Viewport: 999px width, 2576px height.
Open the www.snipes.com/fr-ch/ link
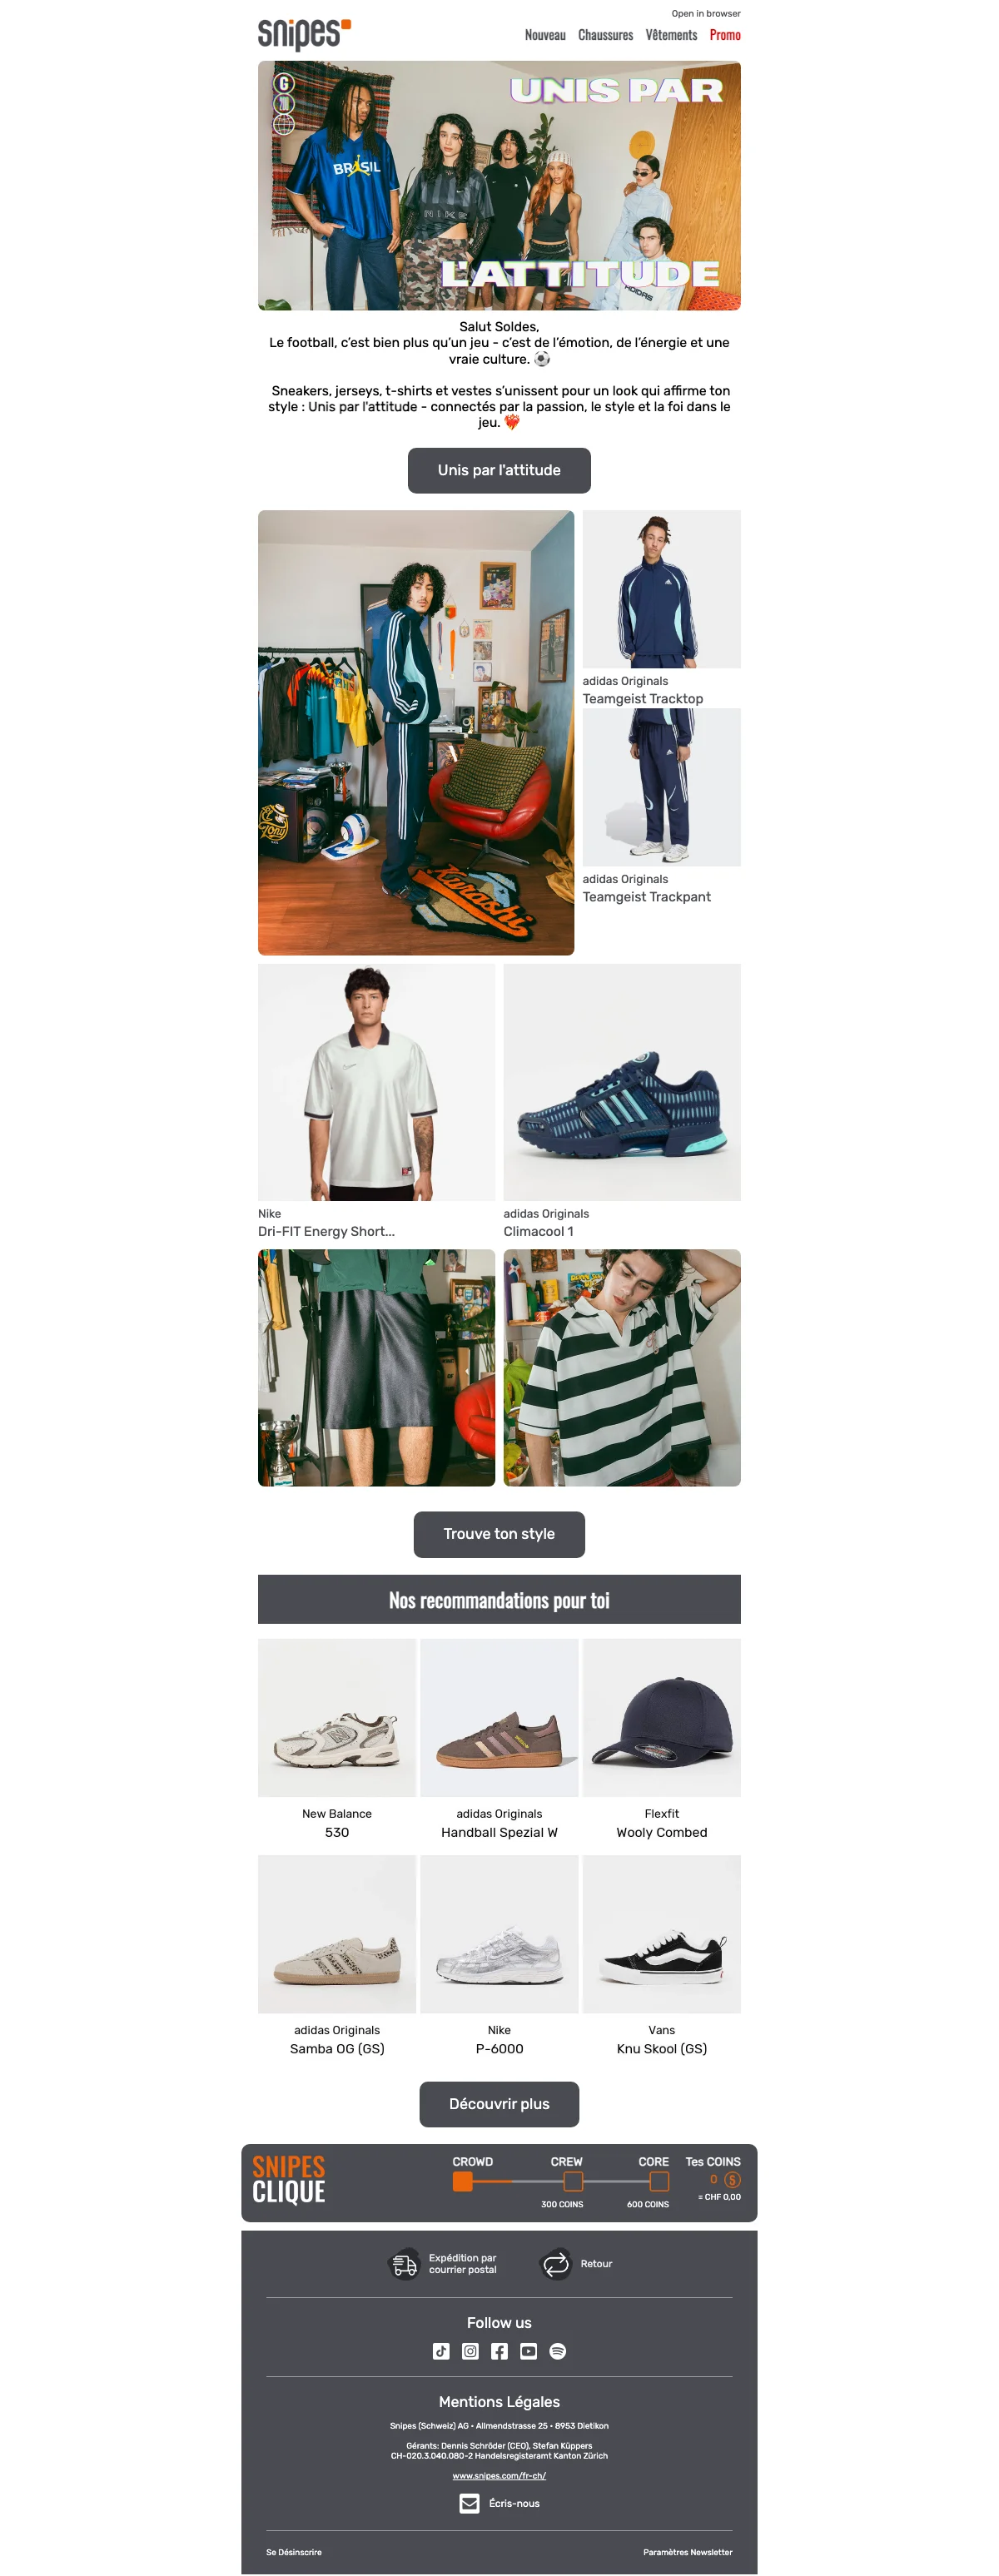tap(499, 2475)
